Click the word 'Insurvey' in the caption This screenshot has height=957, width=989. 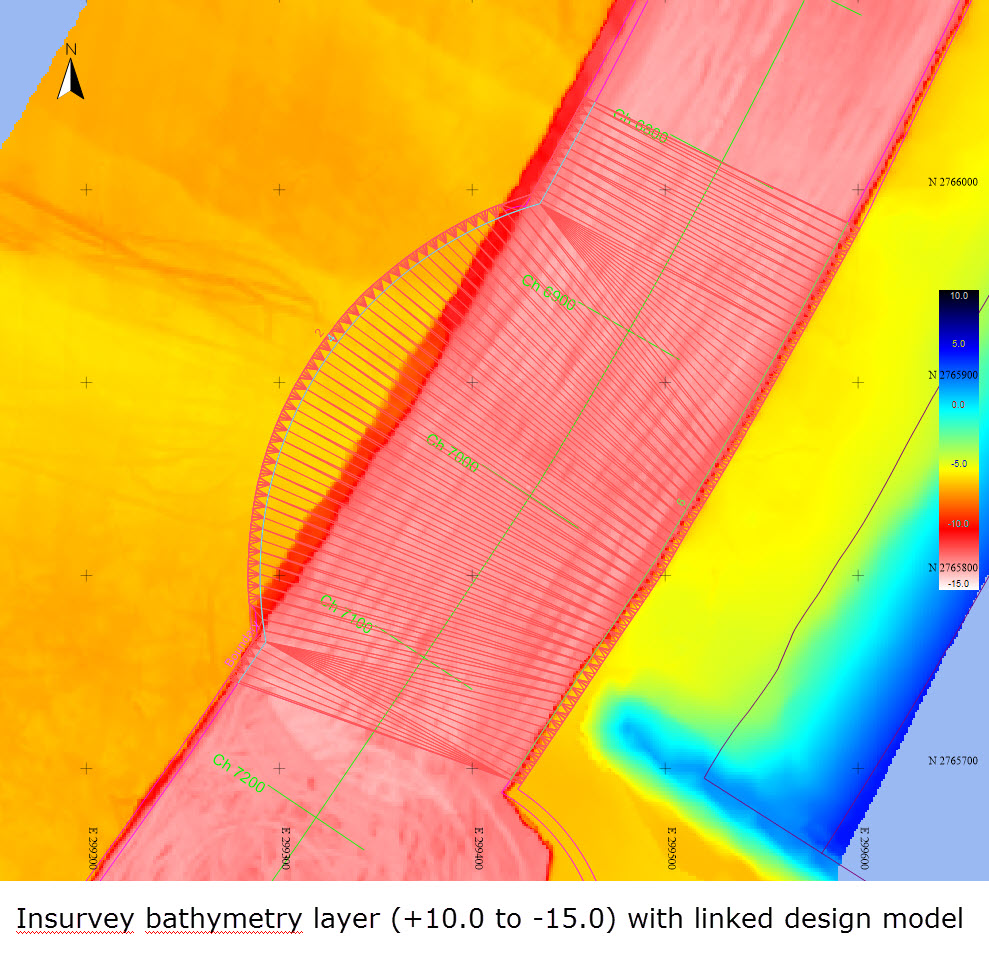point(75,920)
